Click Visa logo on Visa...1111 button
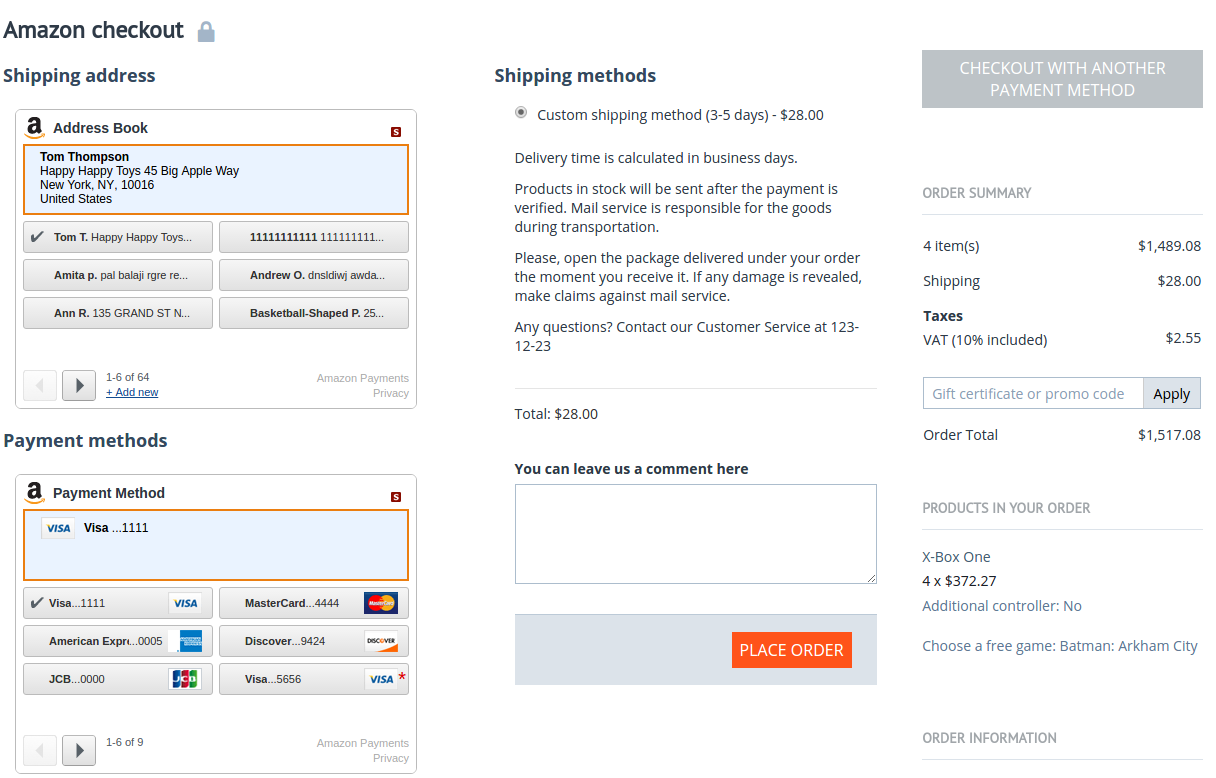The width and height of the screenshot is (1216, 778). pos(184,603)
